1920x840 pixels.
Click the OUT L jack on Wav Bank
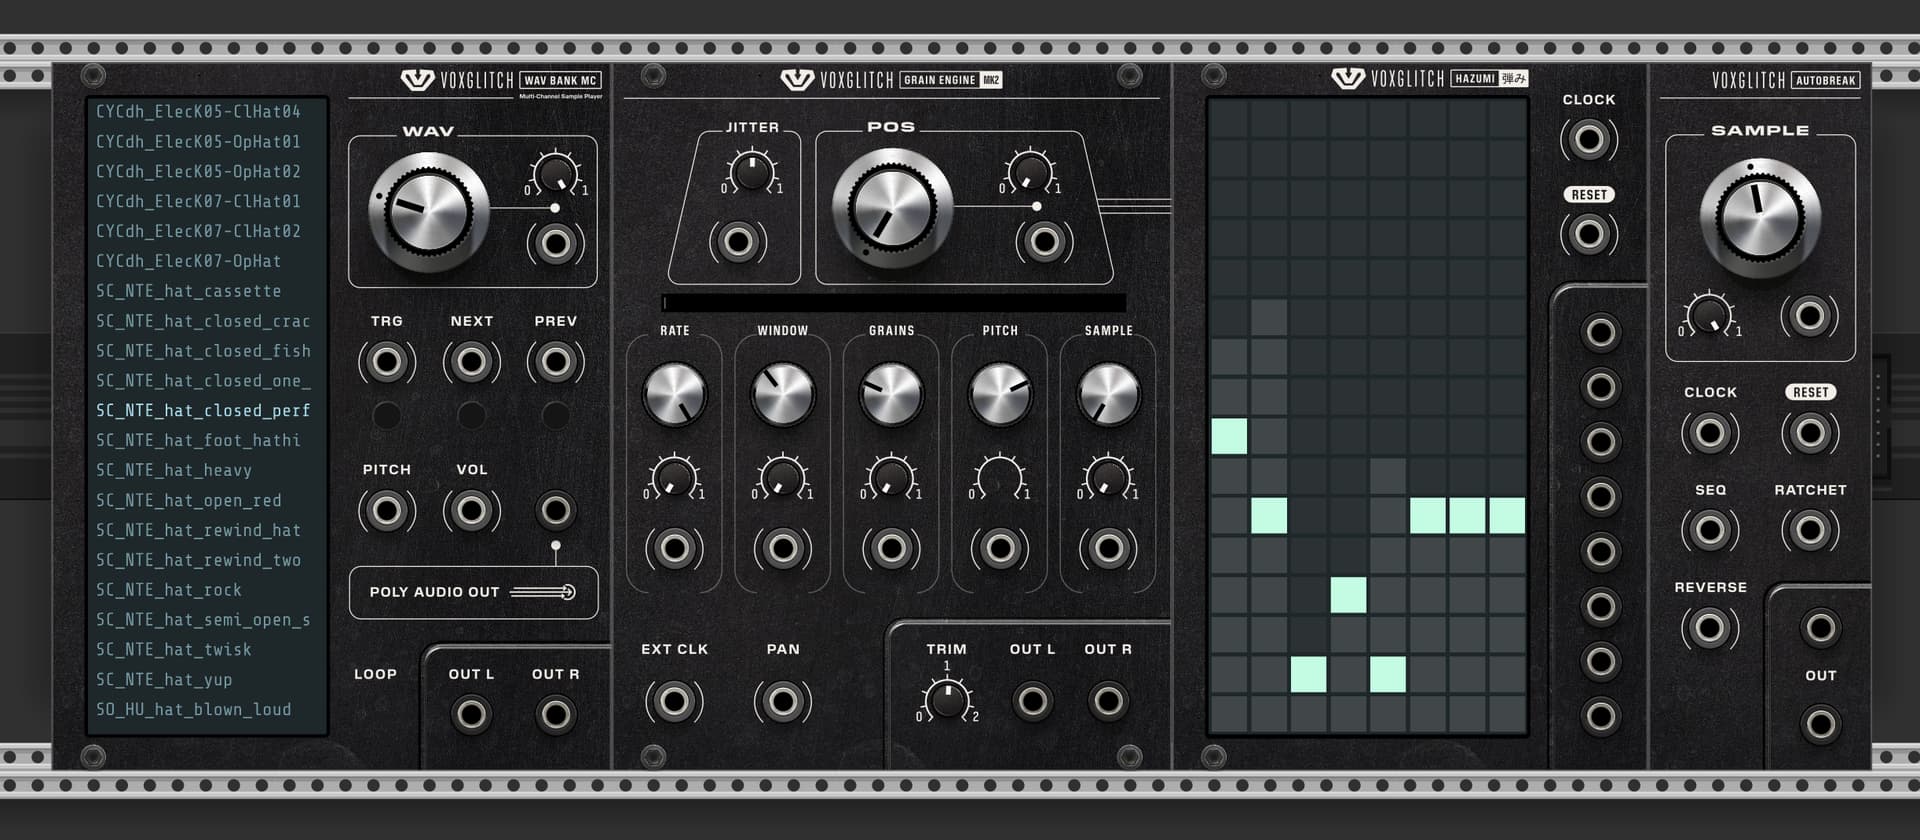point(471,714)
